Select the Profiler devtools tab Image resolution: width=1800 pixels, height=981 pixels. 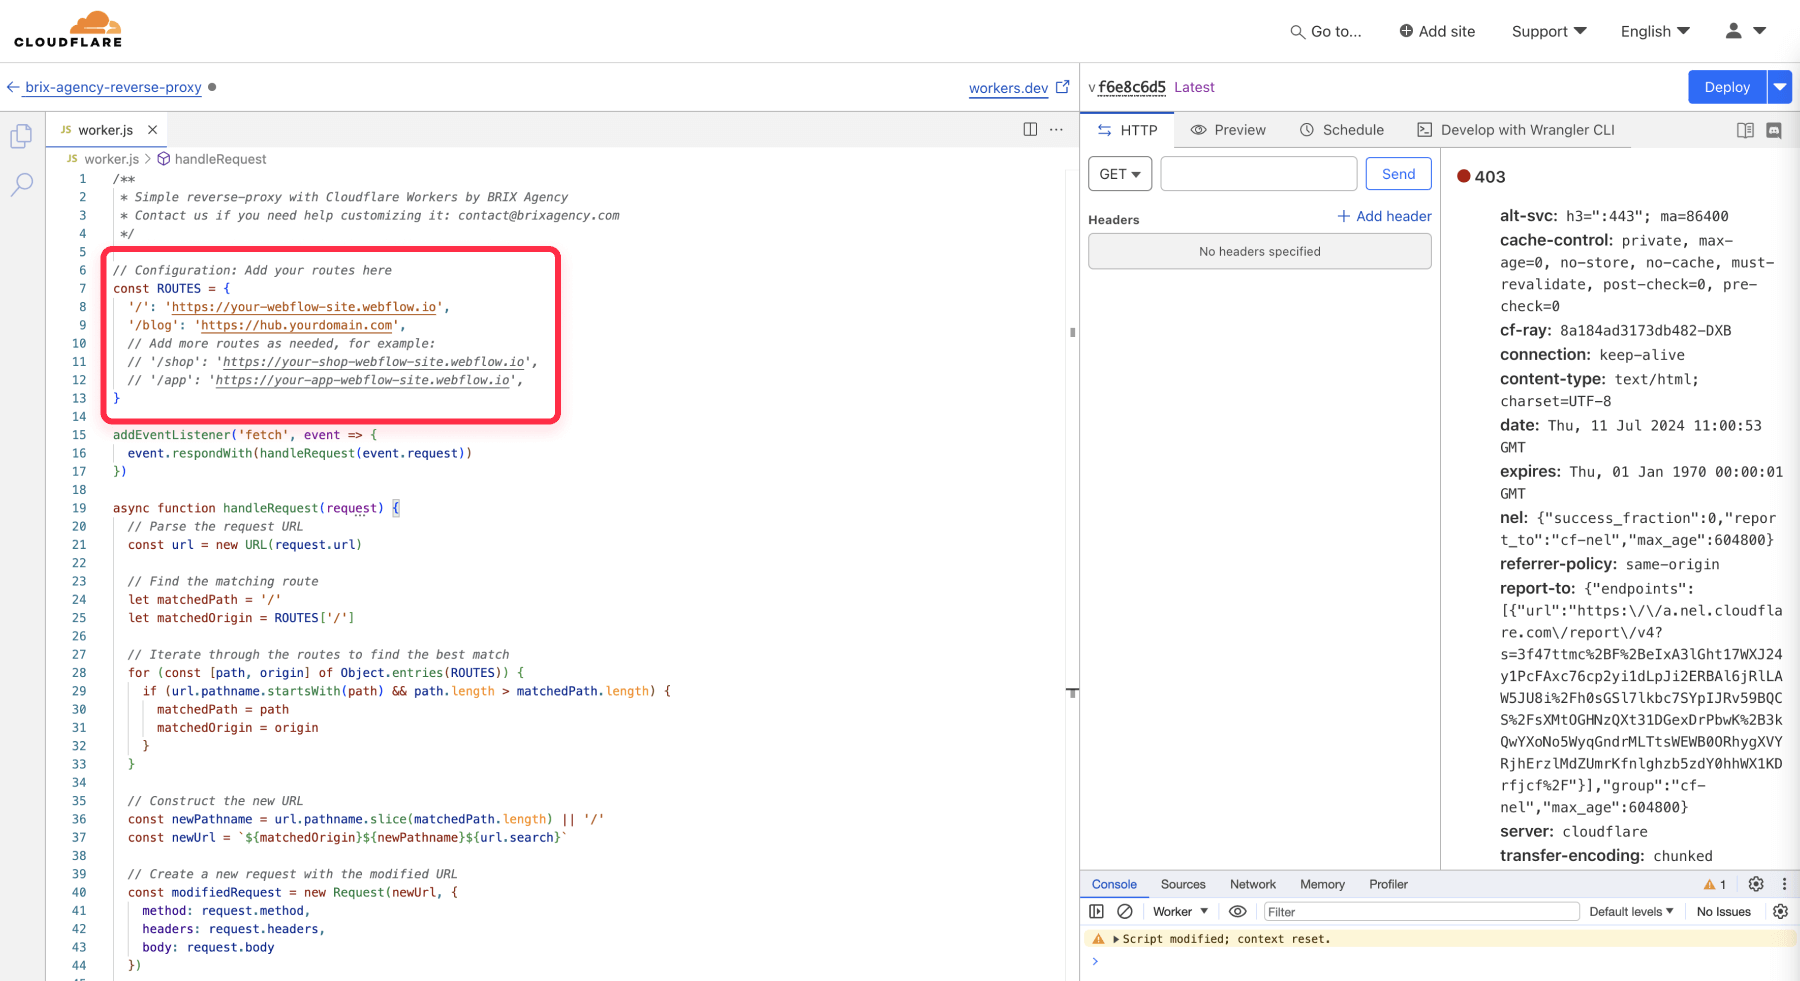[1388, 884]
